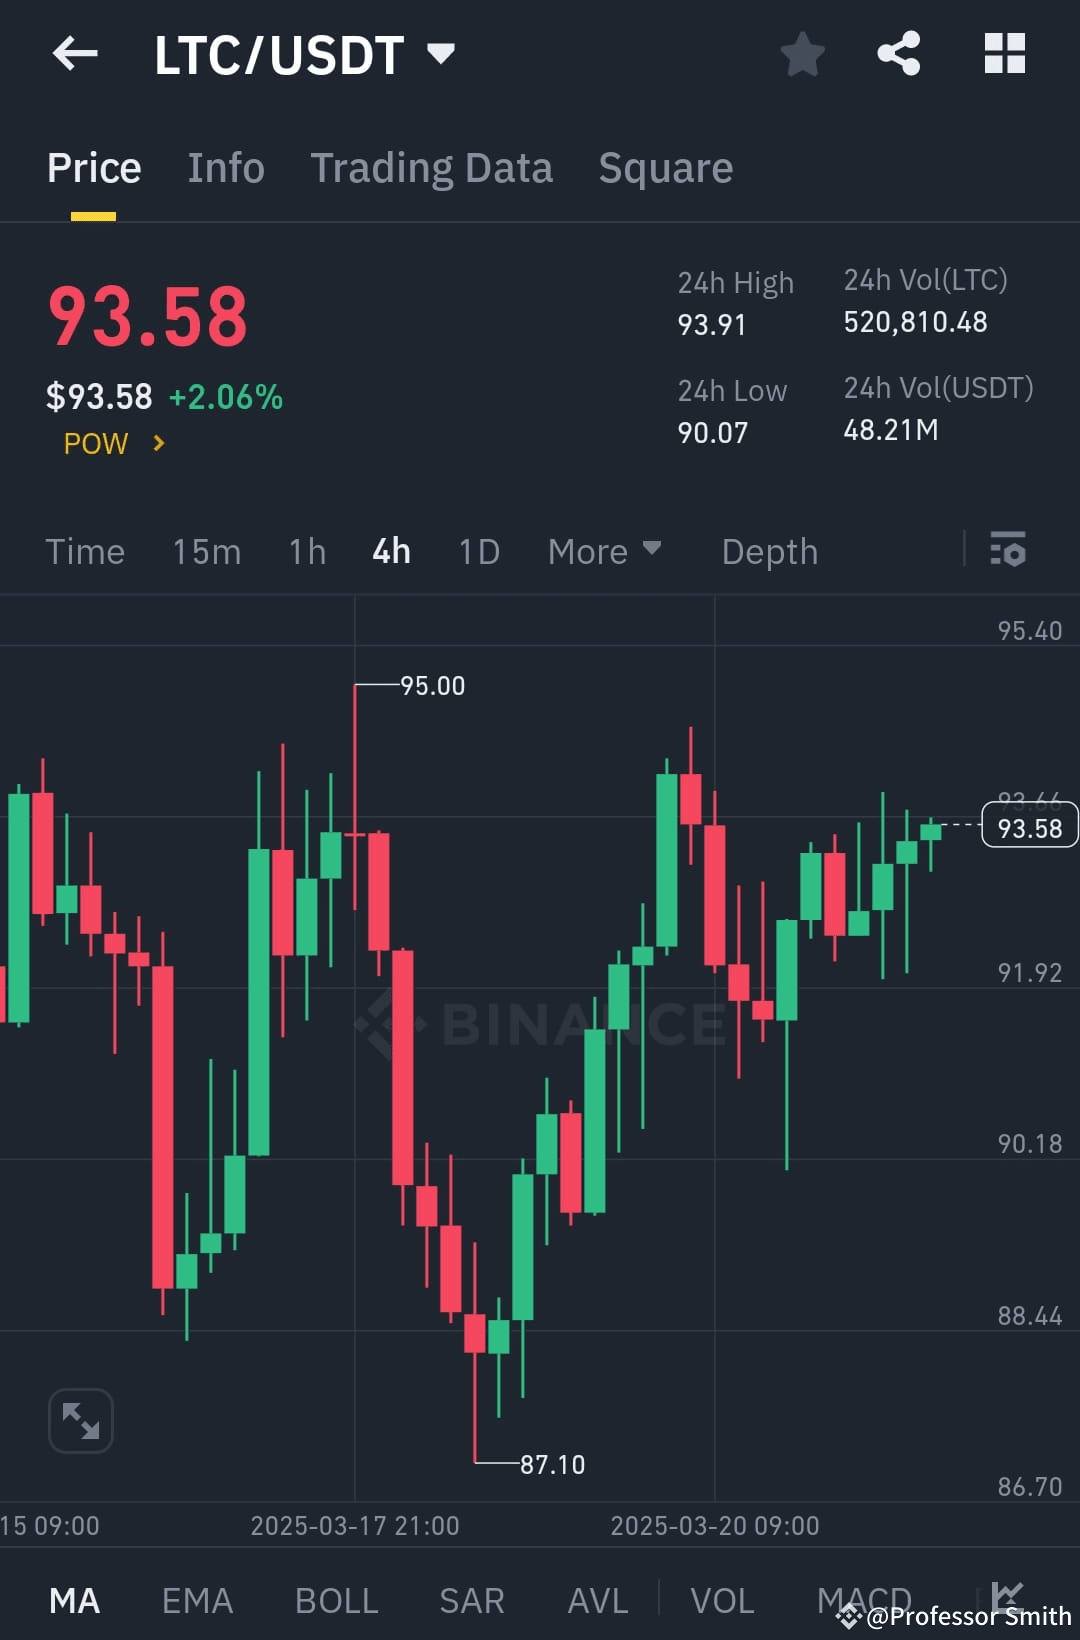Tap the back arrow to exit chart
Screen dimensions: 1080x1640
[75, 55]
